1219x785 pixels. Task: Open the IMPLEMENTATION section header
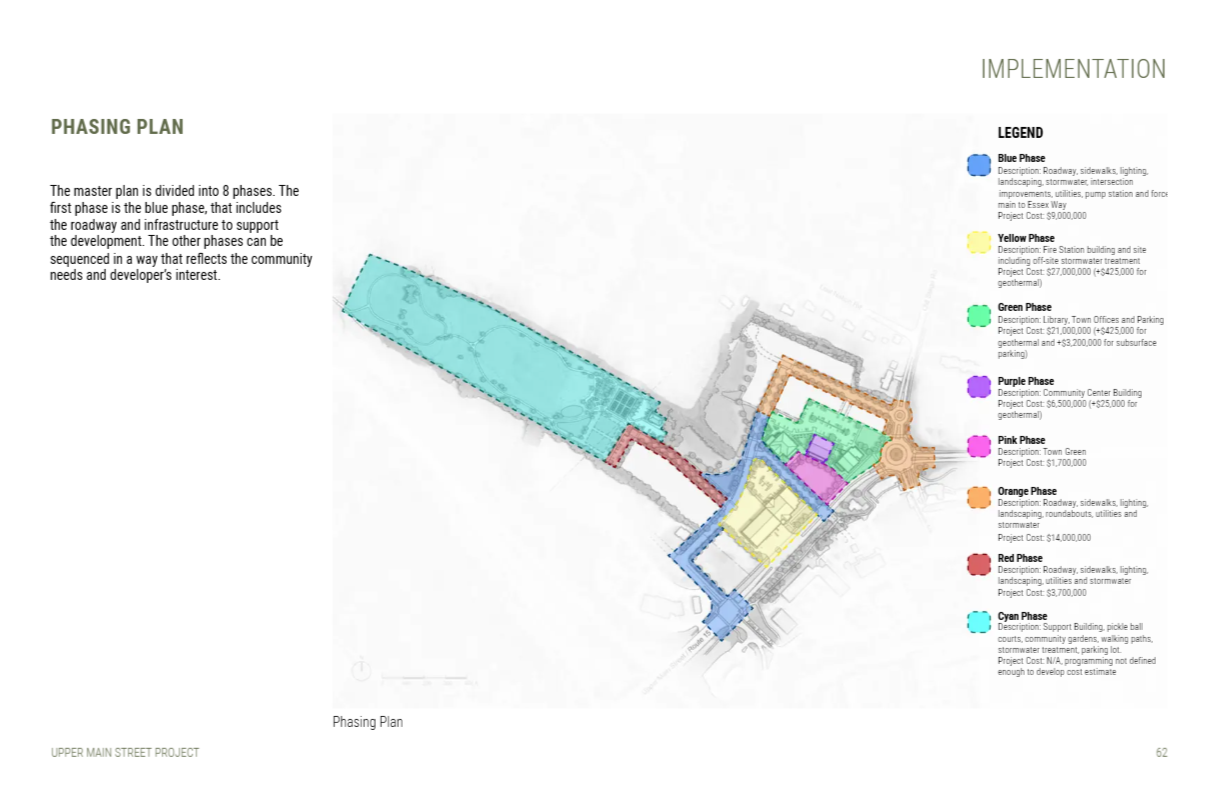coord(1074,68)
